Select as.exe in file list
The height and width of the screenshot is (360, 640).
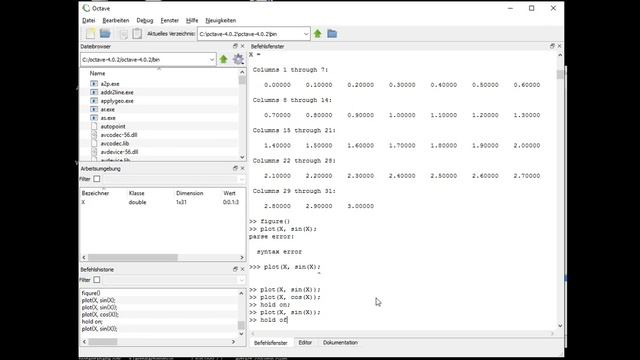(x=108, y=118)
